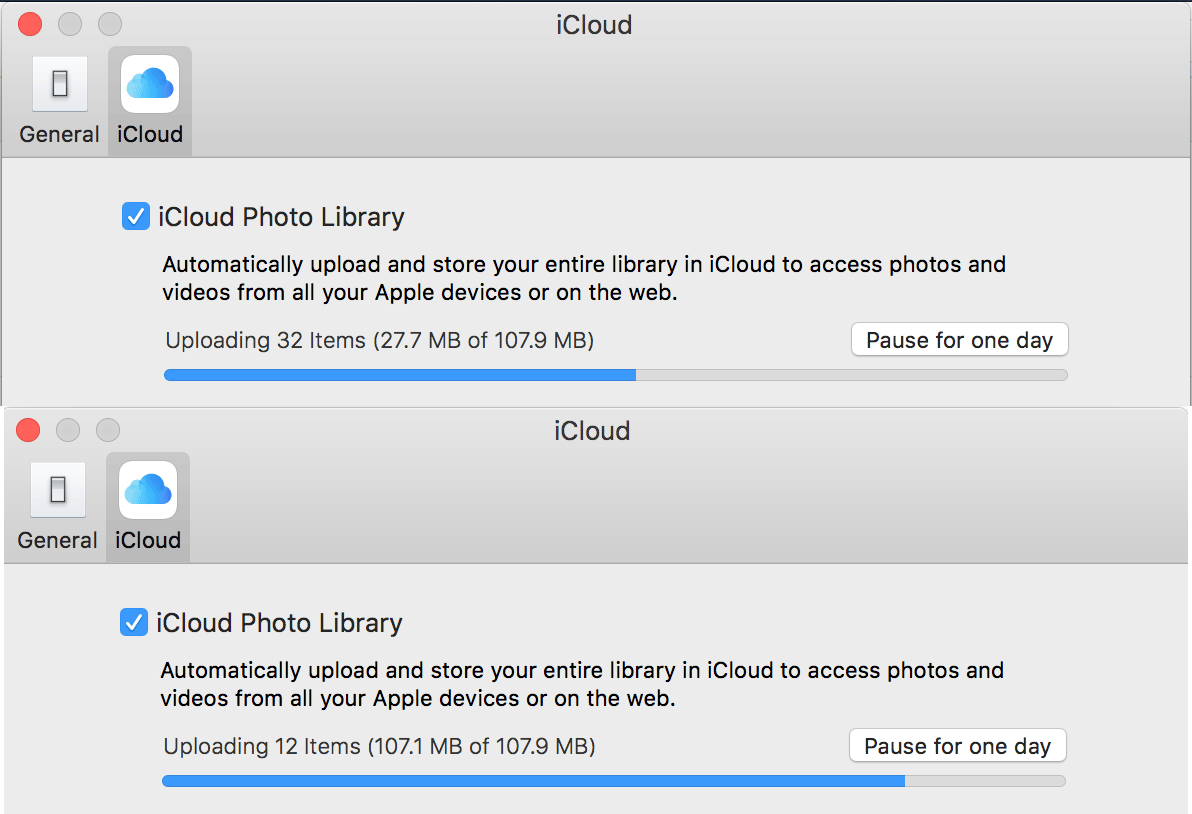Click the bottom window's iCloud title text
The width and height of the screenshot is (1192, 814).
pos(592,431)
